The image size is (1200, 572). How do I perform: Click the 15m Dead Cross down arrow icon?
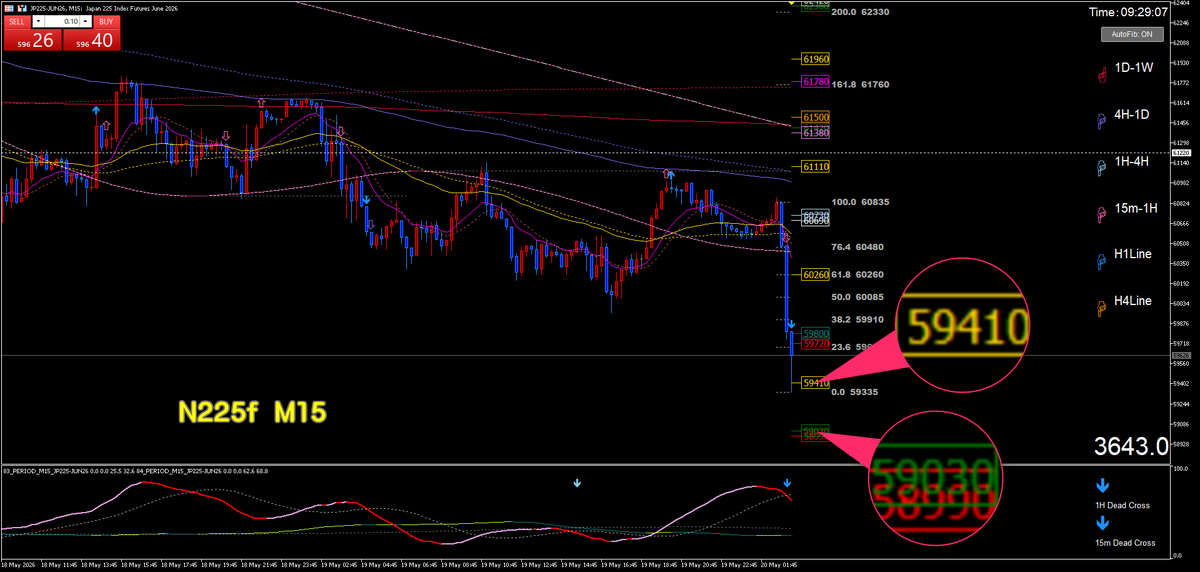pos(1102,523)
